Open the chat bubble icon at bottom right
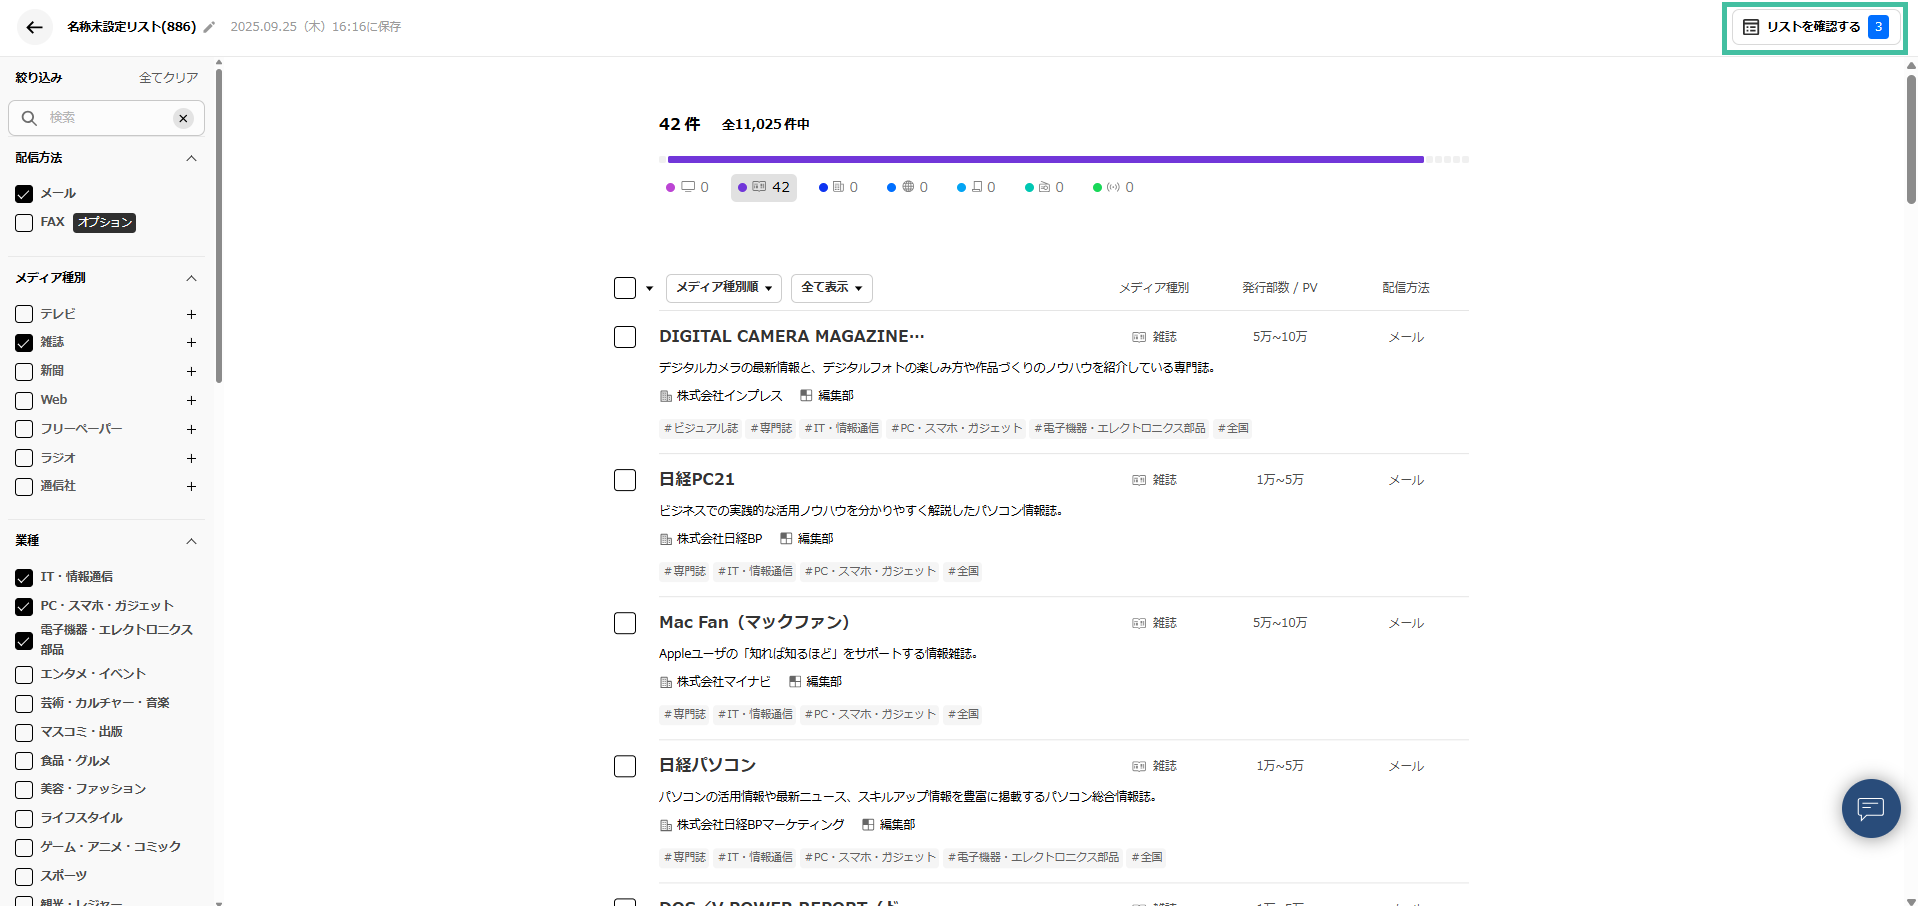The image size is (1918, 906). click(1870, 808)
